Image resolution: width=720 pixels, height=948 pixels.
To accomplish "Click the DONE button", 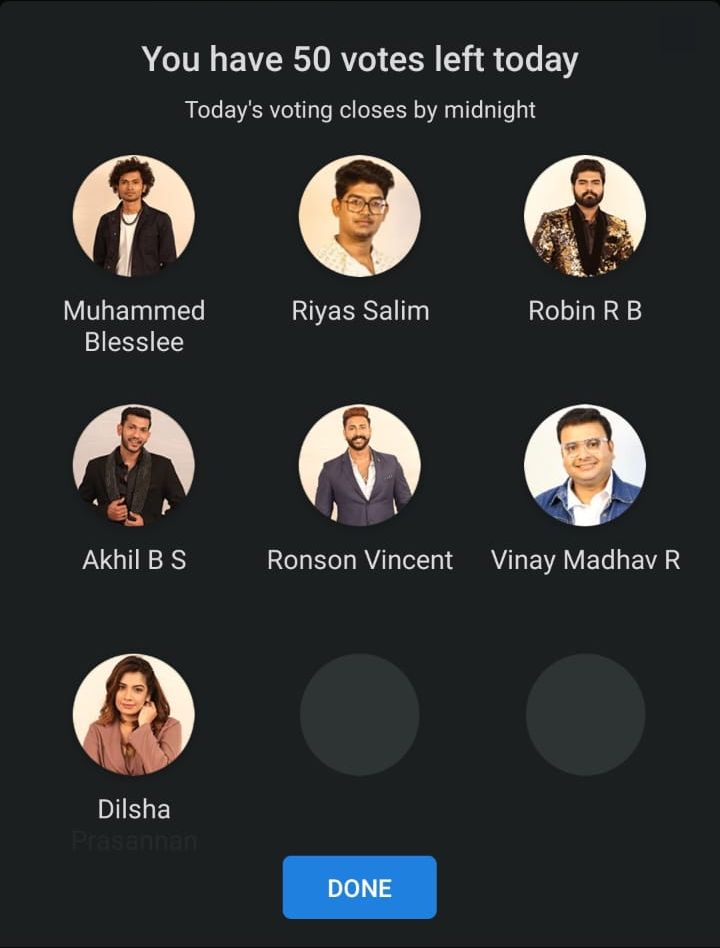I will [360, 888].
